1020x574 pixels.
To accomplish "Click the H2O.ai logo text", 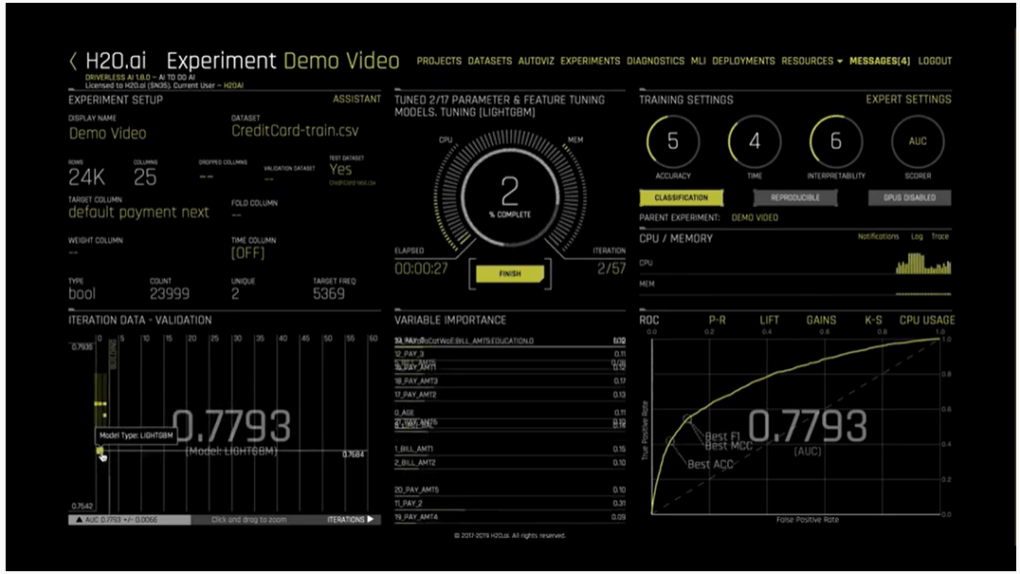I will 116,61.
